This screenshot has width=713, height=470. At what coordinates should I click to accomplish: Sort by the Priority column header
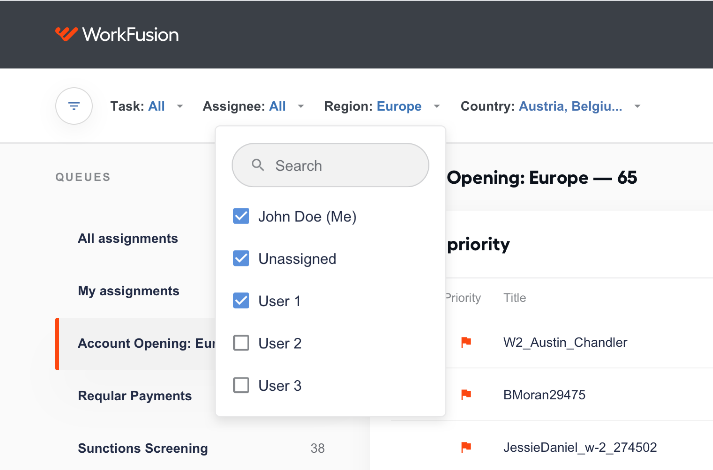click(463, 298)
